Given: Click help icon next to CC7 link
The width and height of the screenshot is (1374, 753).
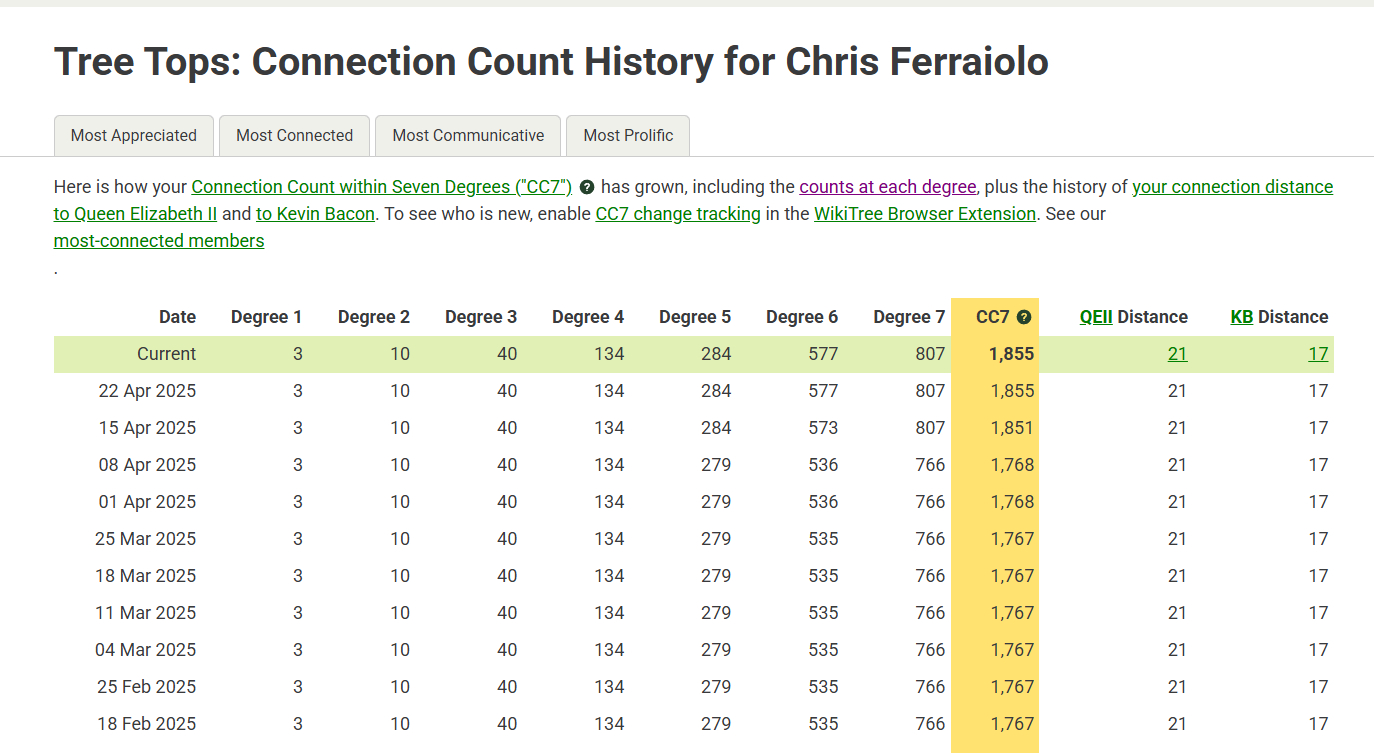Looking at the screenshot, I should pyautogui.click(x=587, y=188).
